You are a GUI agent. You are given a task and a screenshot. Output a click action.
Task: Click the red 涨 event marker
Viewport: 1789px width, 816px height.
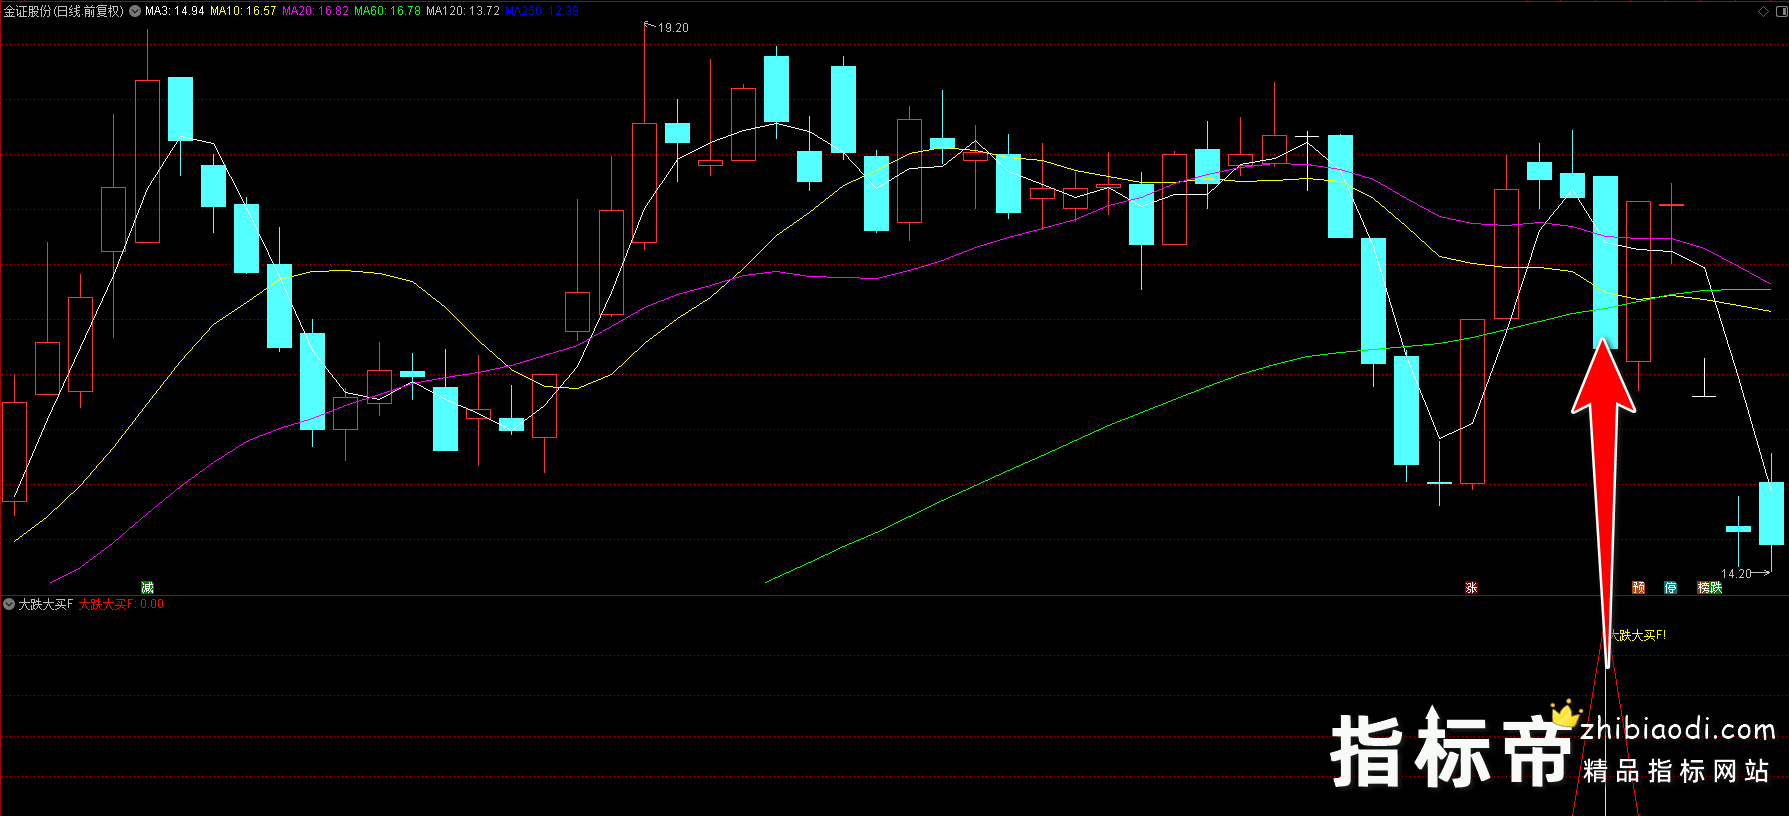(1471, 587)
